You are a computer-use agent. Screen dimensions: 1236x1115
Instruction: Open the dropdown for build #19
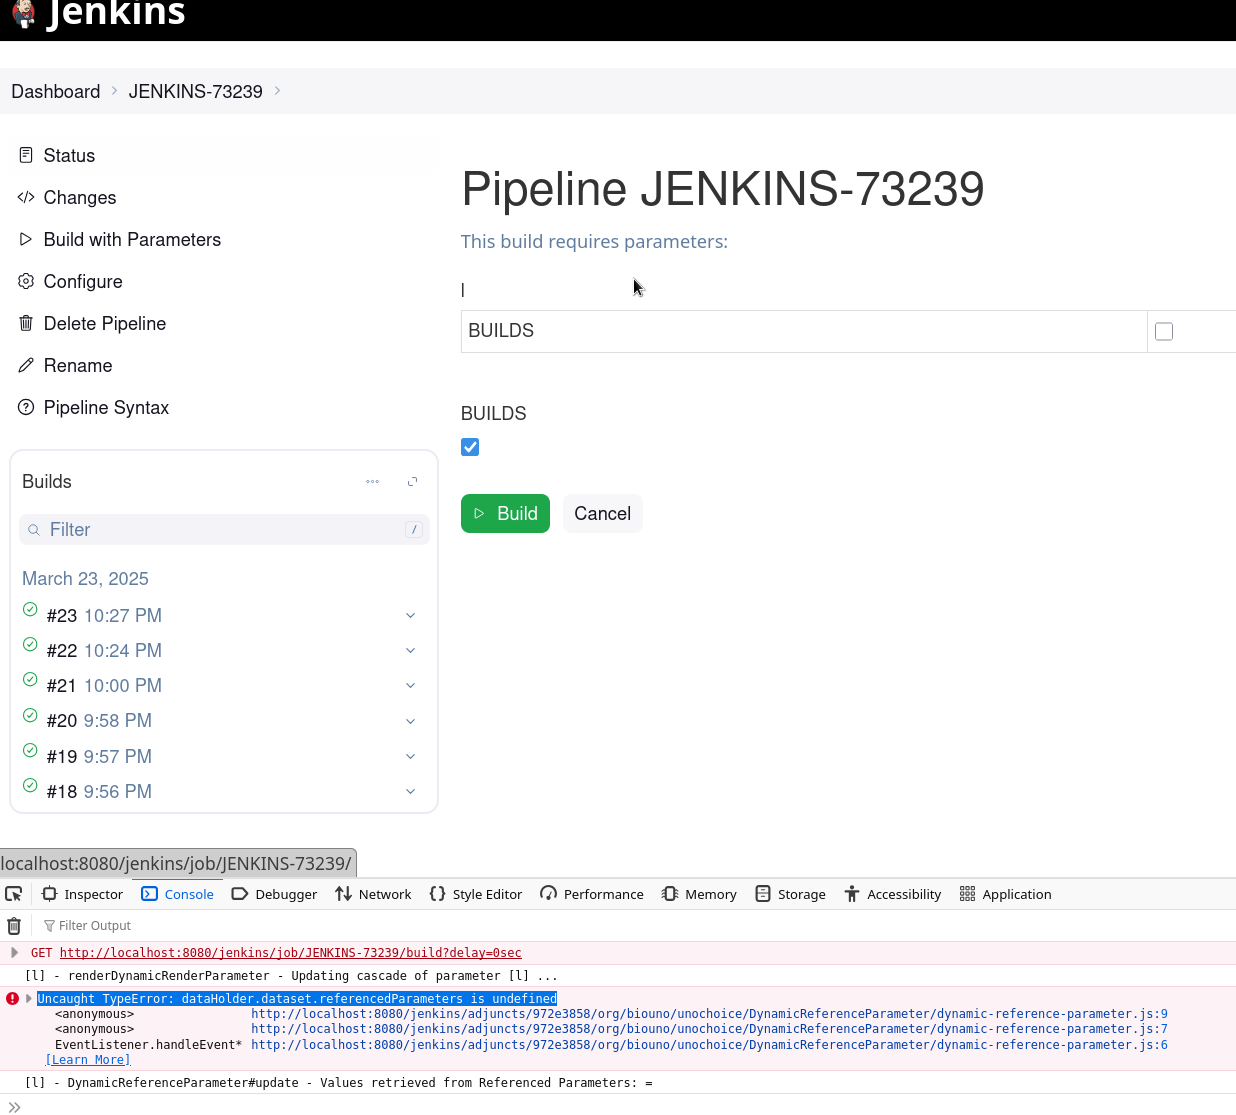[410, 757]
